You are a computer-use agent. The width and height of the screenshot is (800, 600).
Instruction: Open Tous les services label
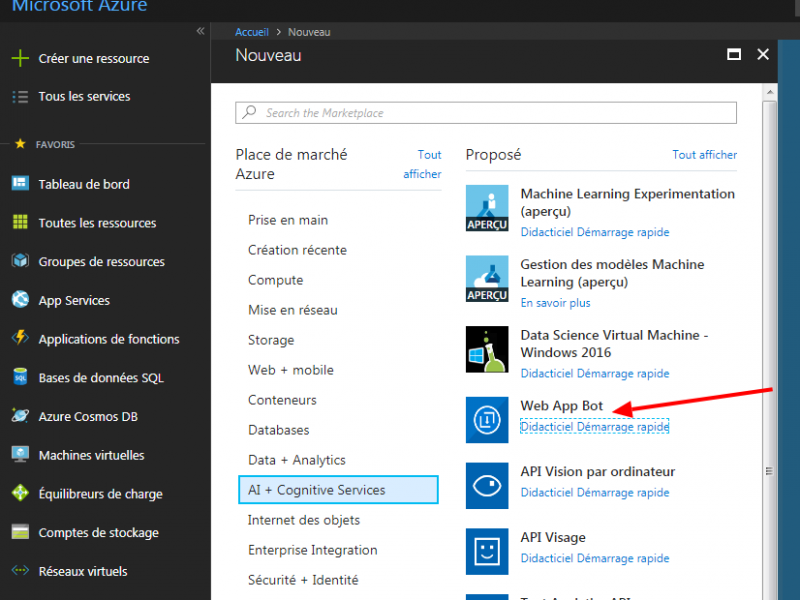coord(84,96)
